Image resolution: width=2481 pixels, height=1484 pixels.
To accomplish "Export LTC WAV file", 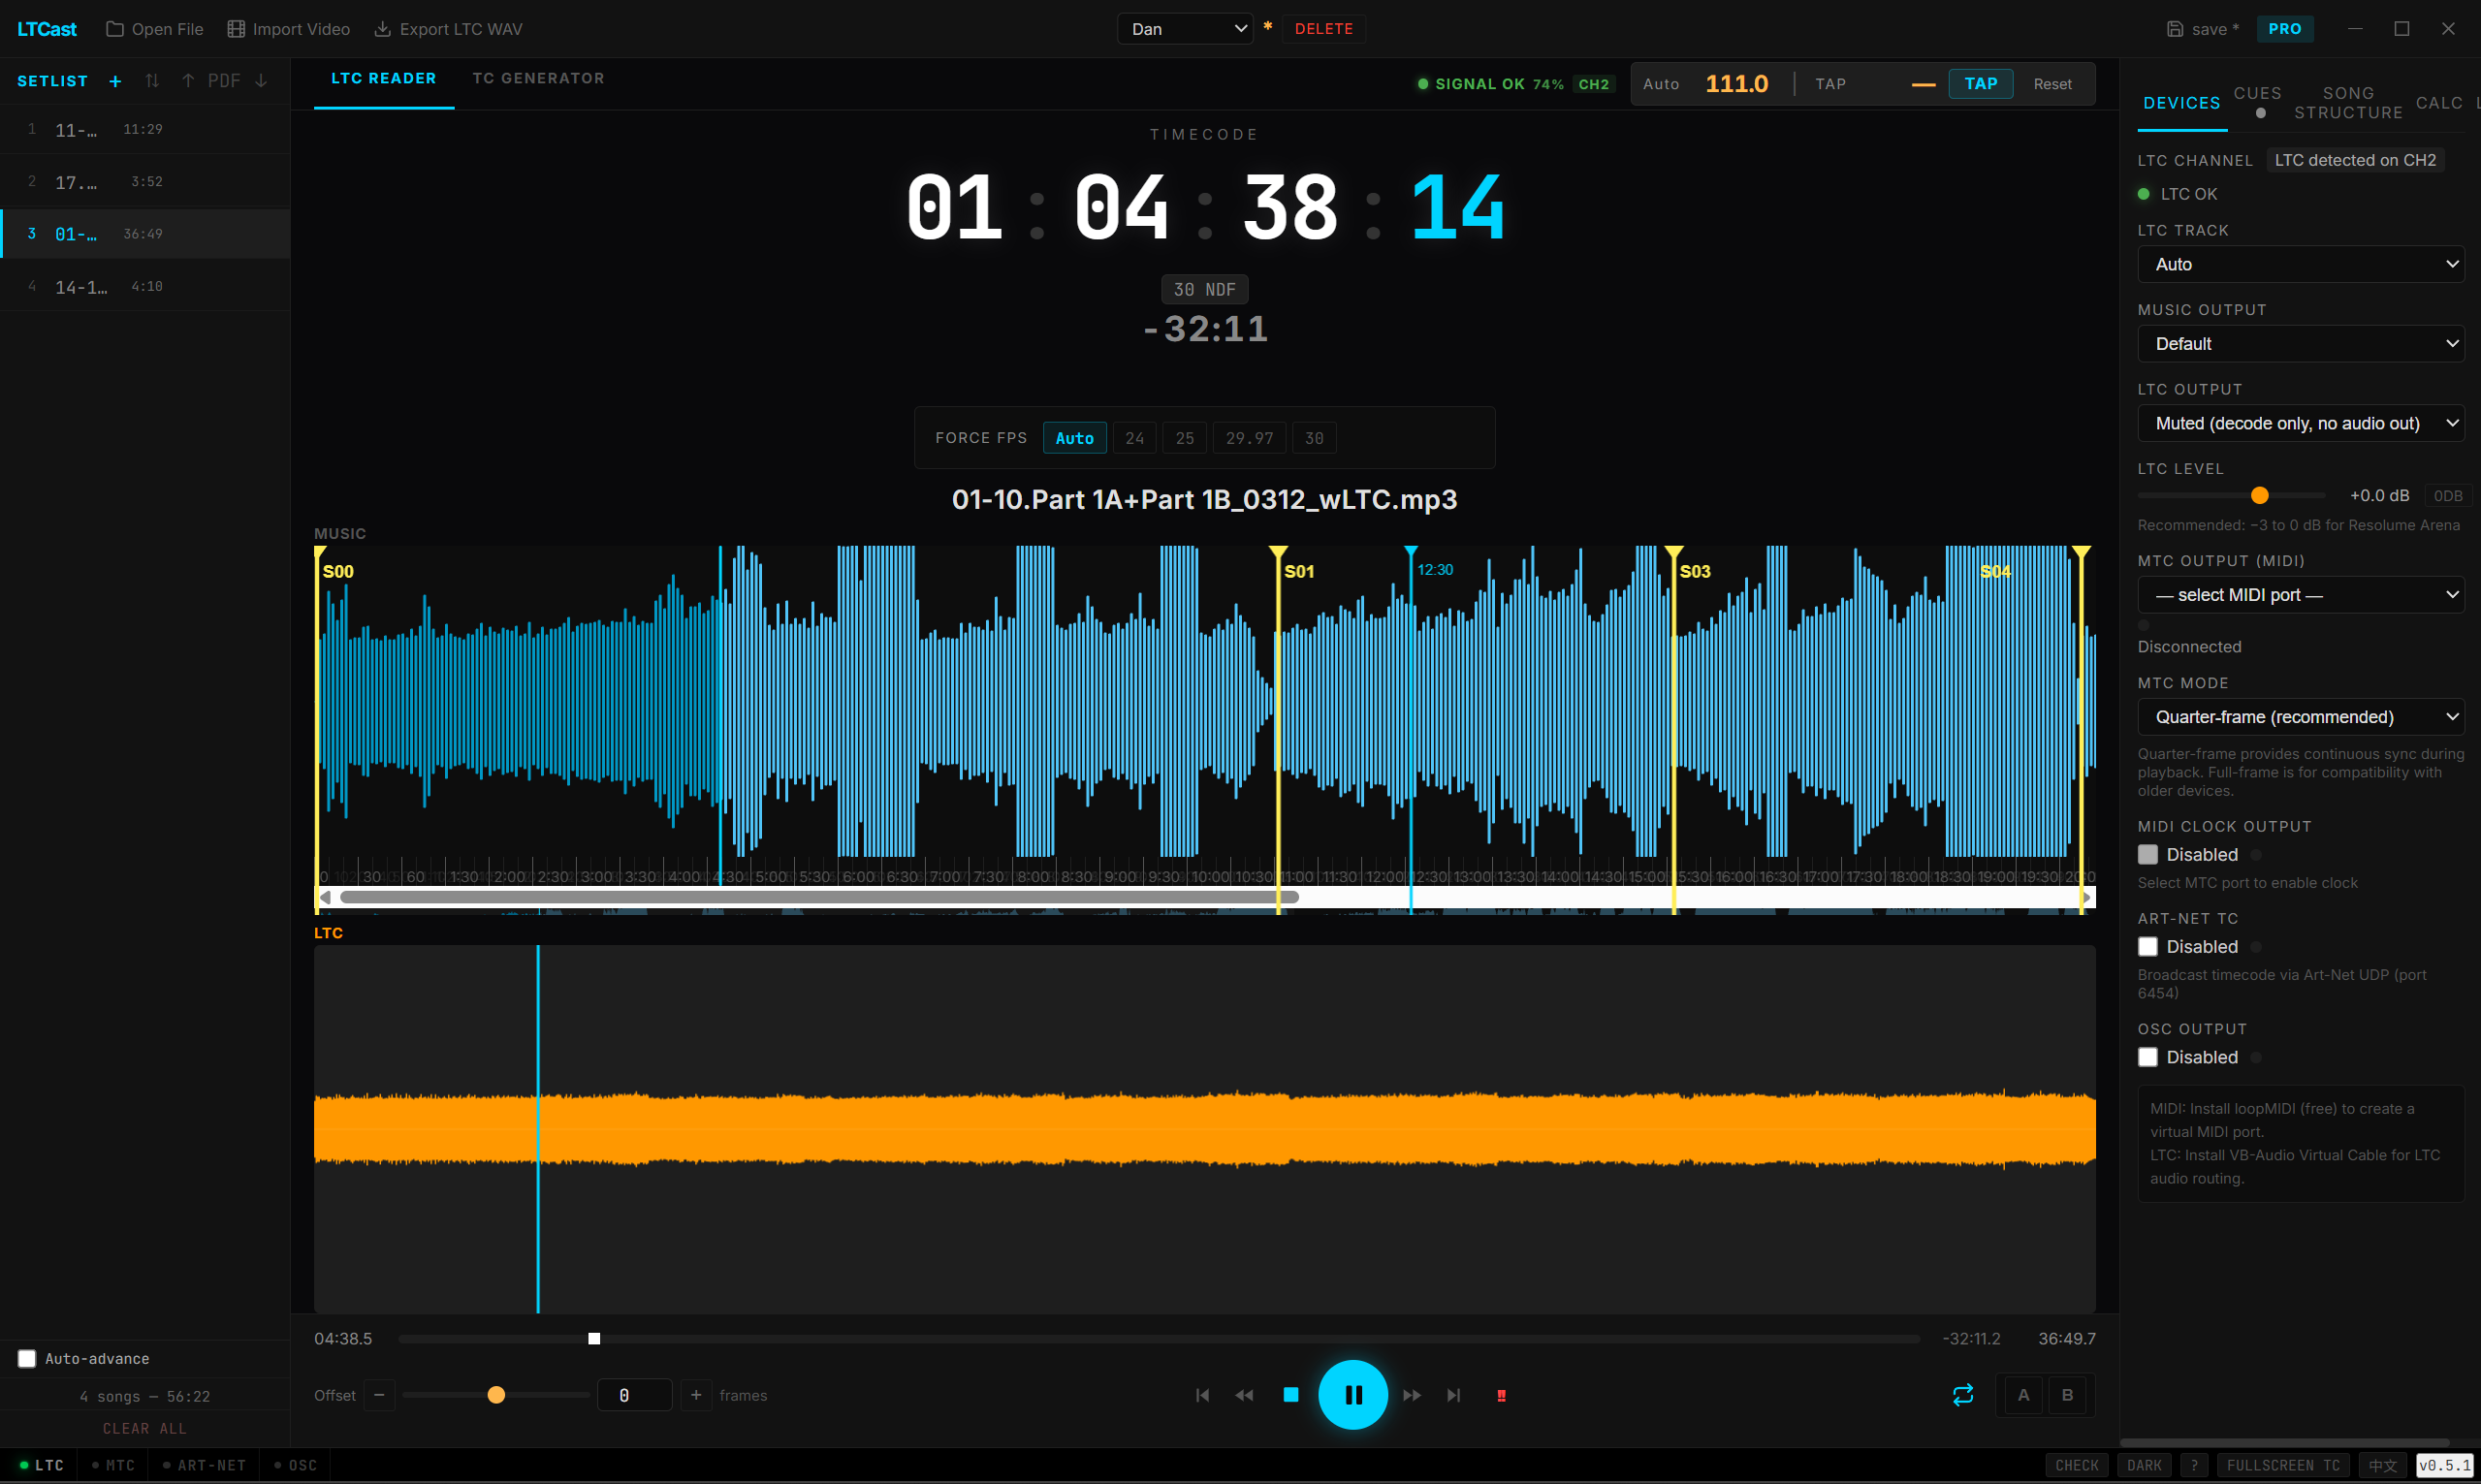I will coord(448,29).
